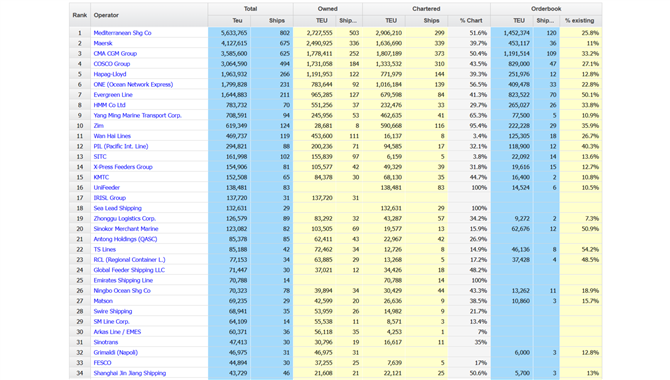This screenshot has width=670, height=380.
Task: Open the Maersk operator link
Action: pos(103,43)
